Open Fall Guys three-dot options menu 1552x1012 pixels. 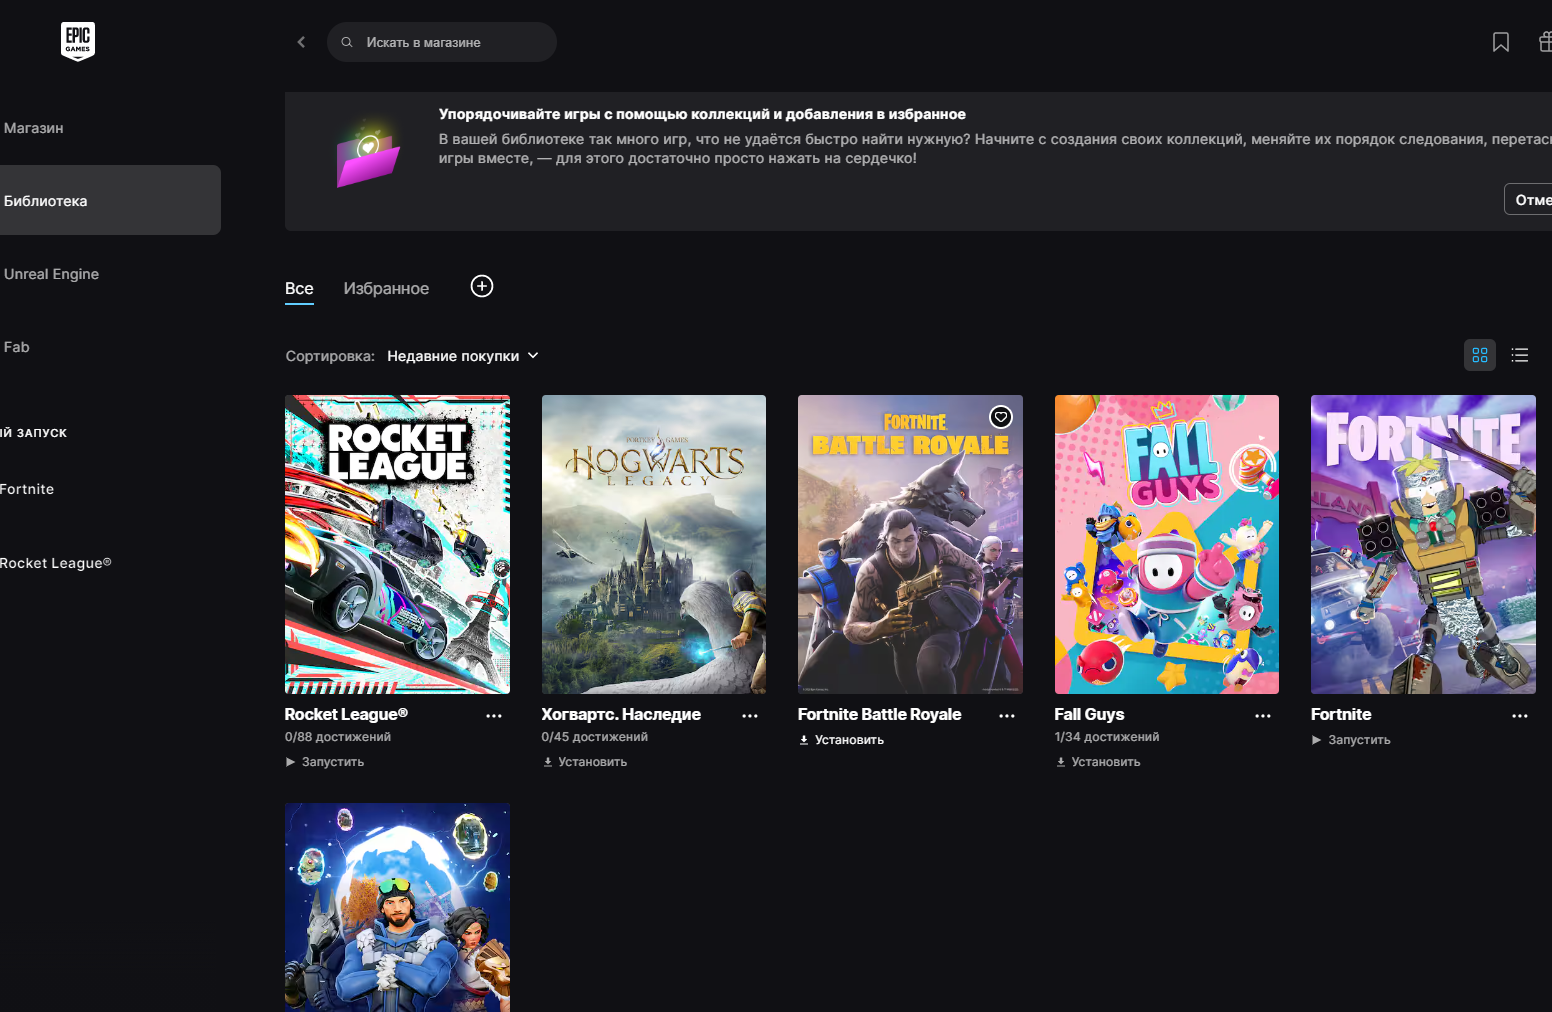[x=1263, y=716]
